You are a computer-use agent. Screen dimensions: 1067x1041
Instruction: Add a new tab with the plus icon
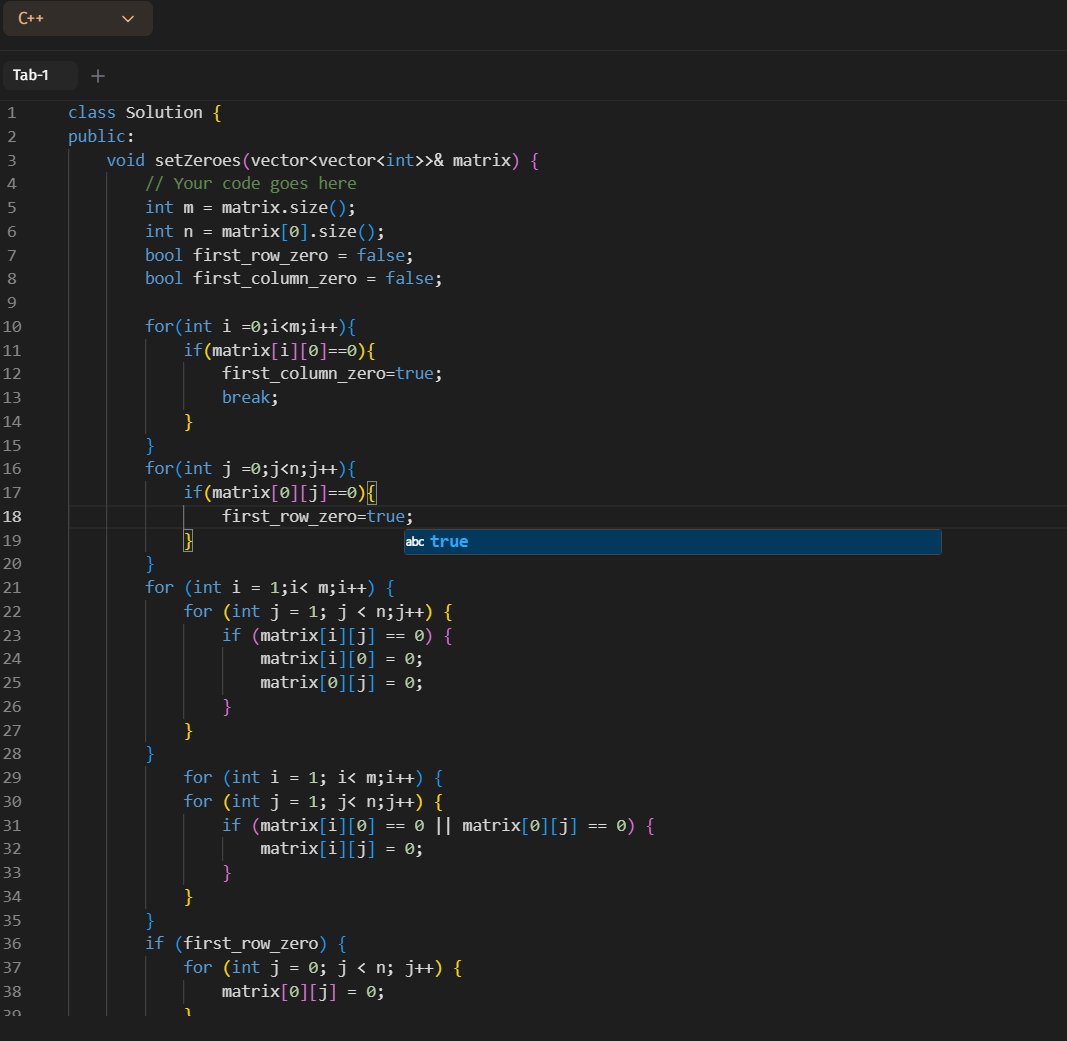point(98,76)
